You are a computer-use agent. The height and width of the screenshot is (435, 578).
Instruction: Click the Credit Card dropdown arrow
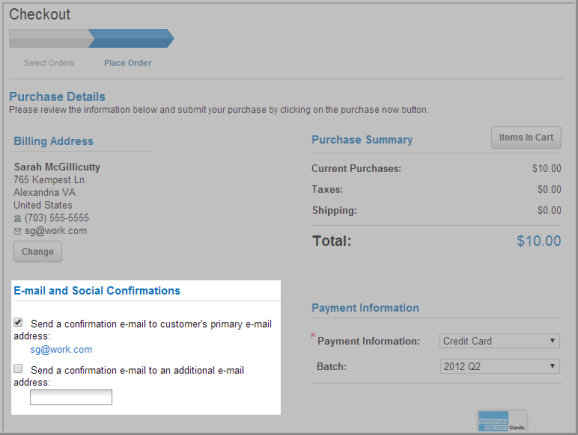pyautogui.click(x=552, y=341)
